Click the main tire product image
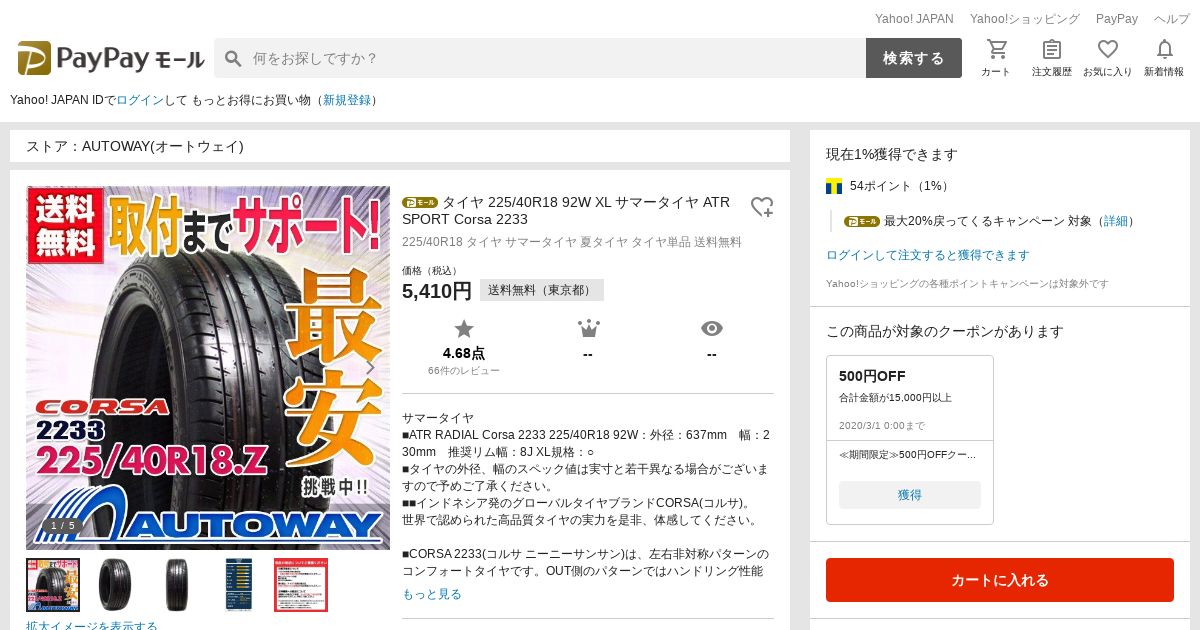 [208, 368]
